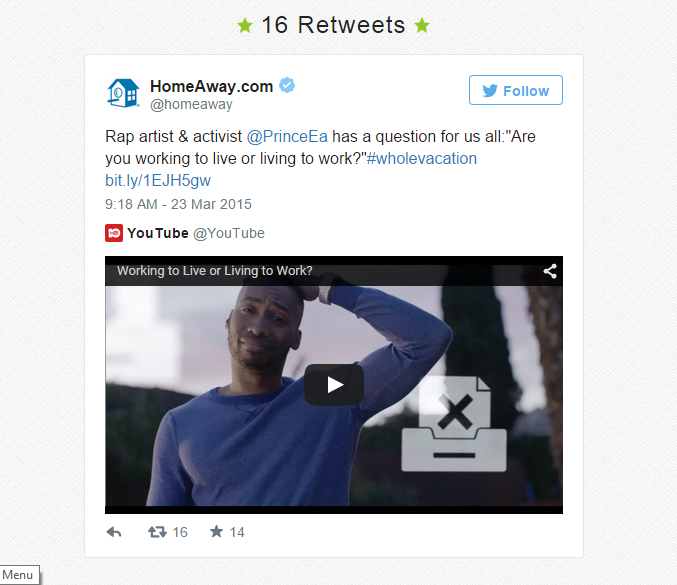
Task: Open the bold YouTube source name
Action: [x=158, y=233]
